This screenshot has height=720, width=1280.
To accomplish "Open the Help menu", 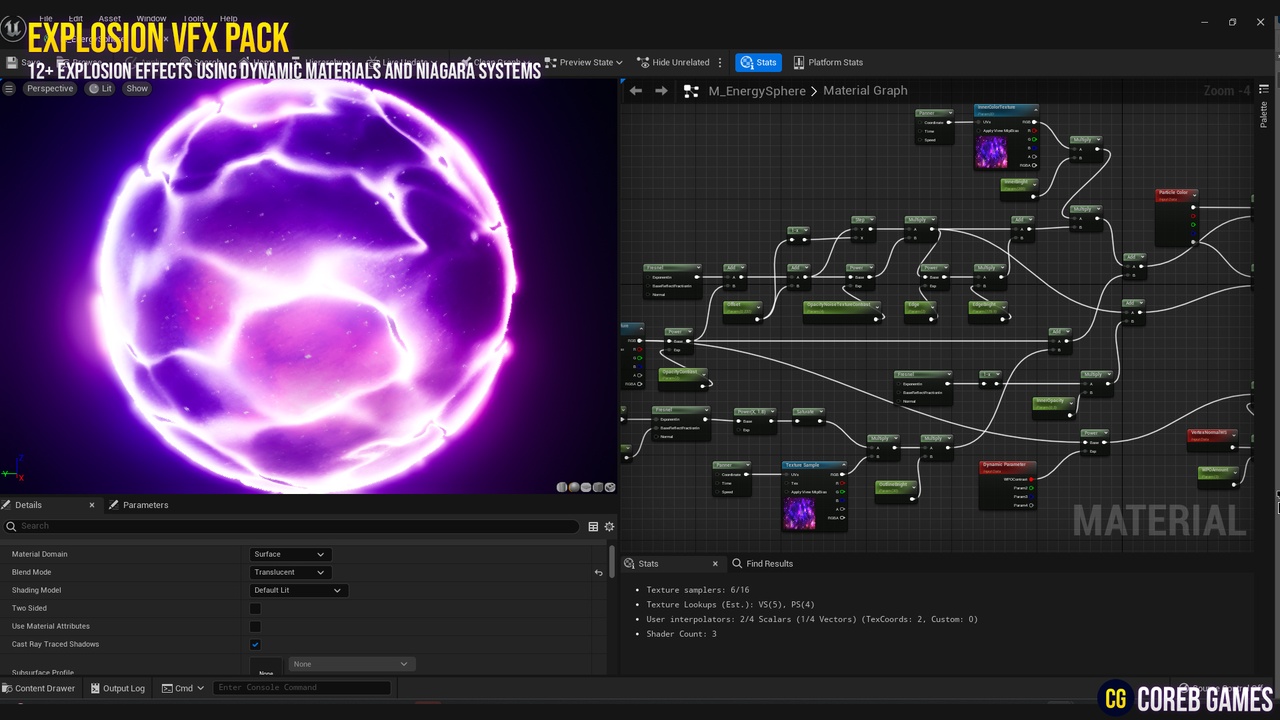I will (228, 18).
